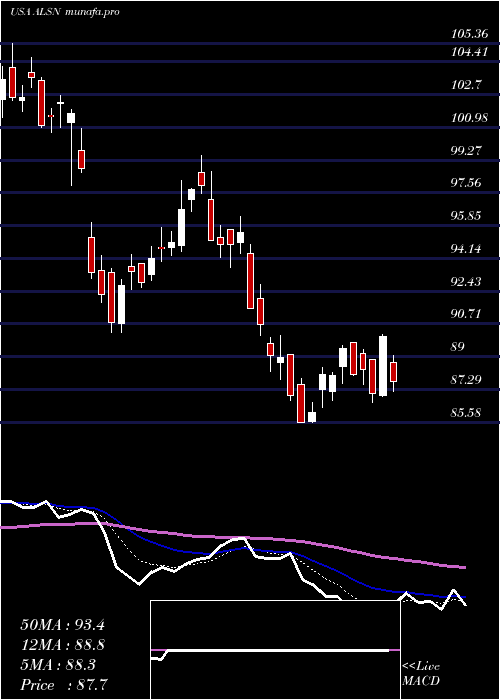Click the <<Live MACD label

(x=421, y=674)
